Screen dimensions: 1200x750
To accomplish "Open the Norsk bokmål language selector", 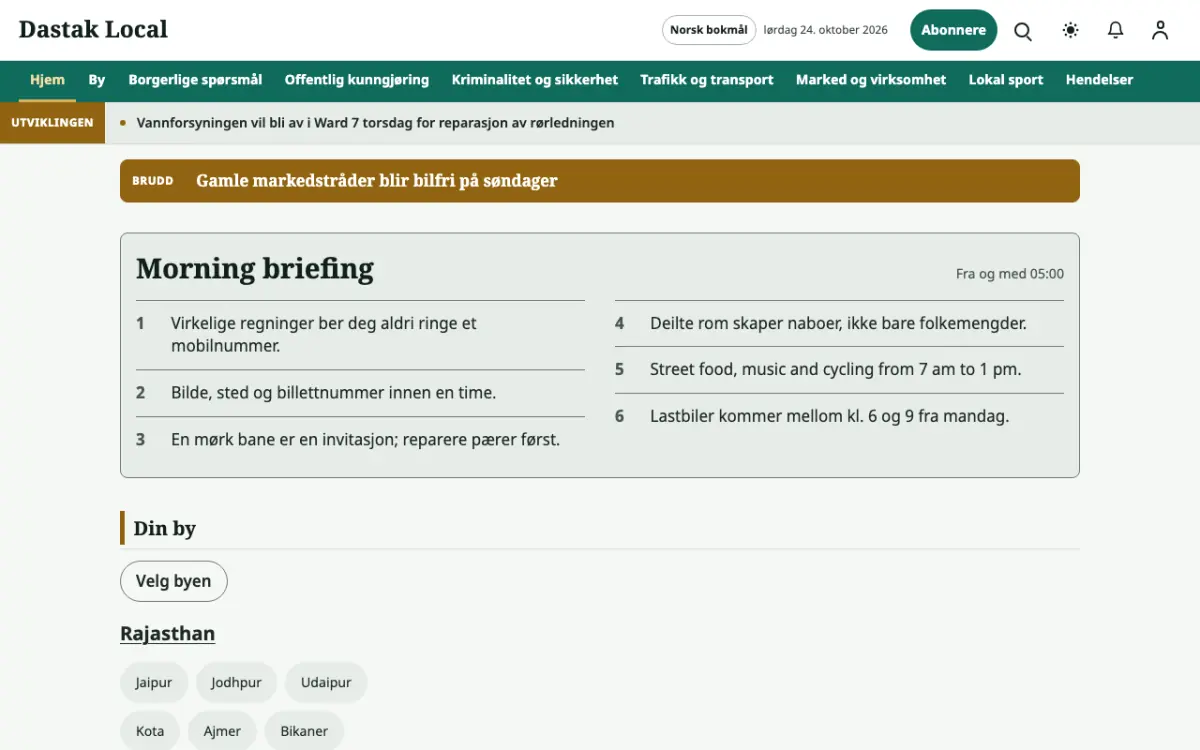I will coord(709,30).
